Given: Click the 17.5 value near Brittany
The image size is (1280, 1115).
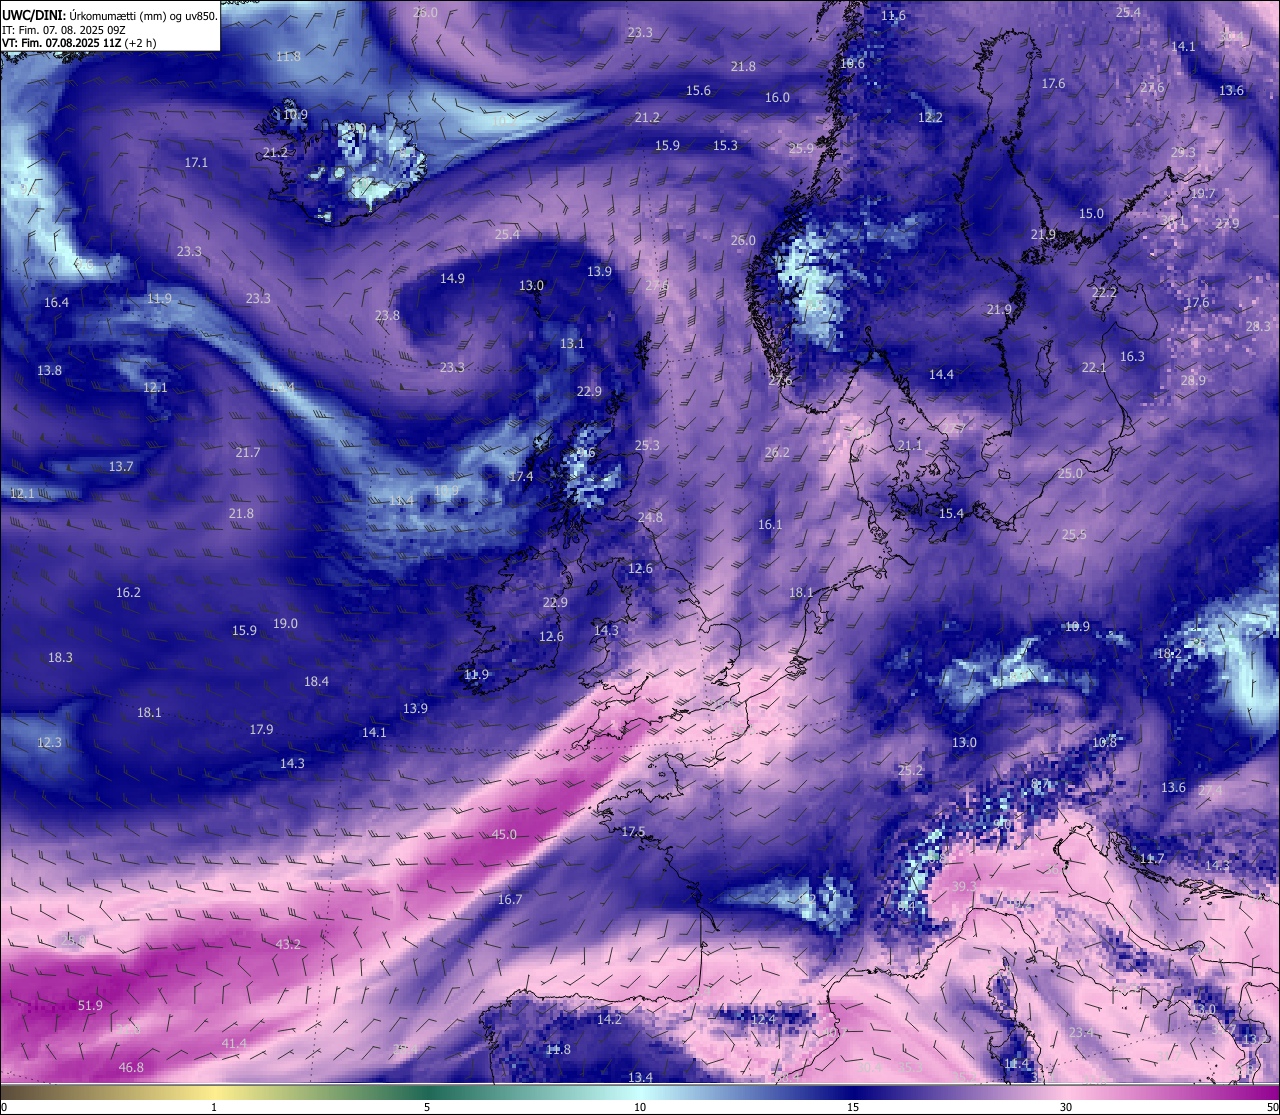Looking at the screenshot, I should coord(633,832).
